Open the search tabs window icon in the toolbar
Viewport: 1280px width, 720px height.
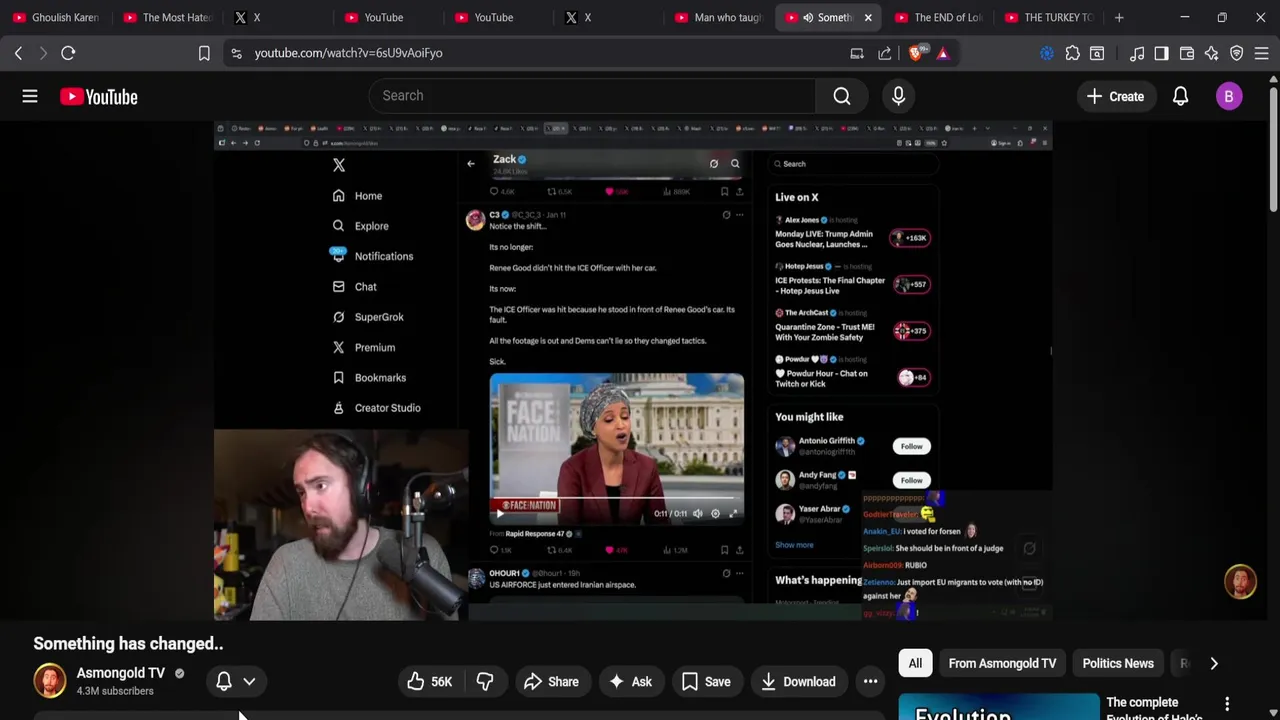click(1097, 53)
